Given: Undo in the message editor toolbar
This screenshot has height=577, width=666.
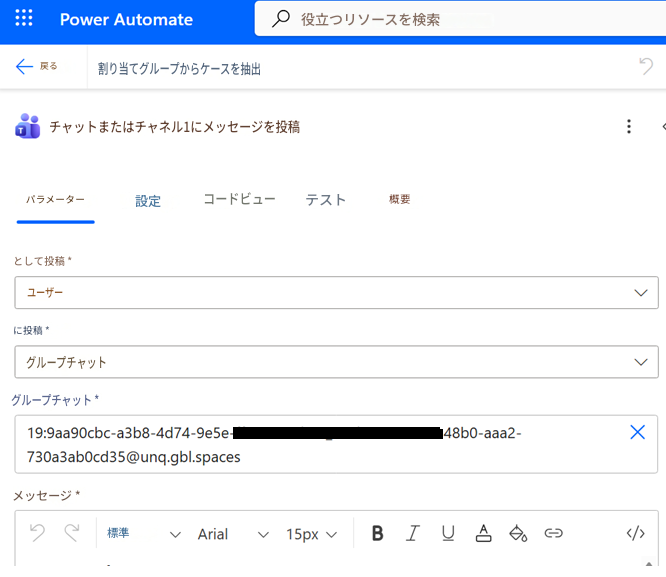Looking at the screenshot, I should (37, 532).
